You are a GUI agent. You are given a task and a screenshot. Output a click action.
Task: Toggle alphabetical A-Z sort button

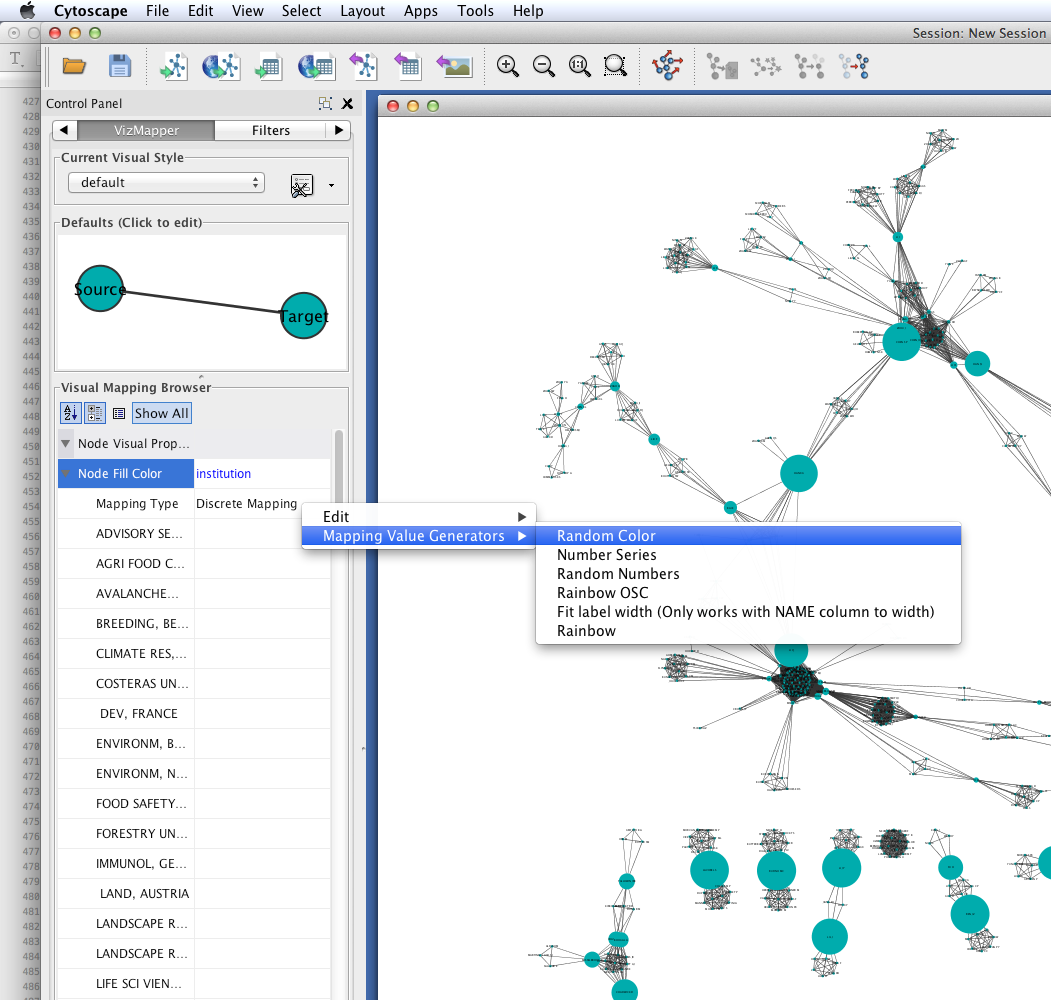70,413
